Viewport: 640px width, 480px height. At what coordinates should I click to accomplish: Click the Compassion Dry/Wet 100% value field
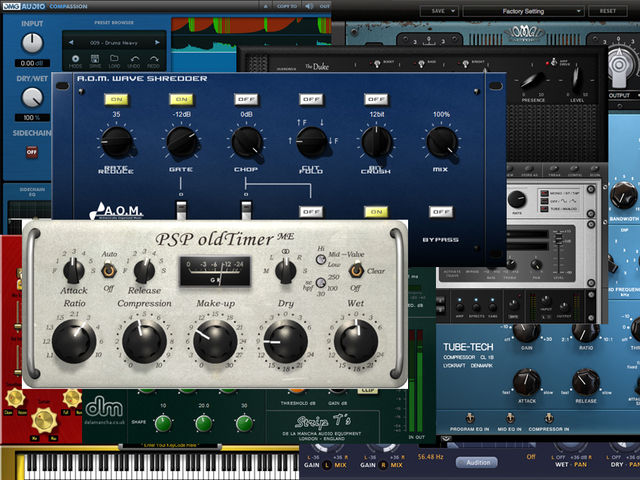32,118
